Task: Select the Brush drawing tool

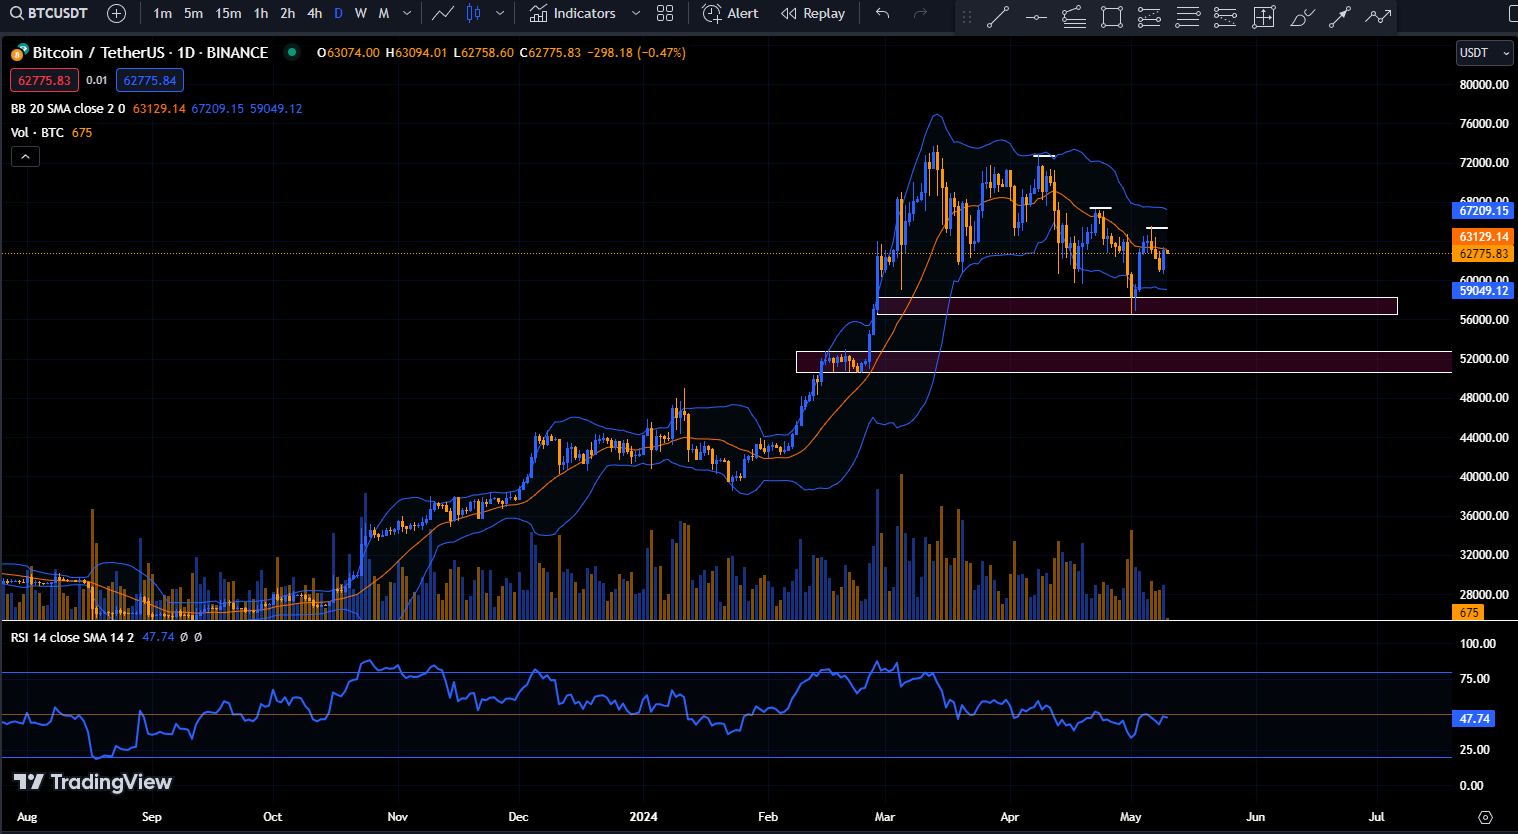Action: click(x=1301, y=16)
